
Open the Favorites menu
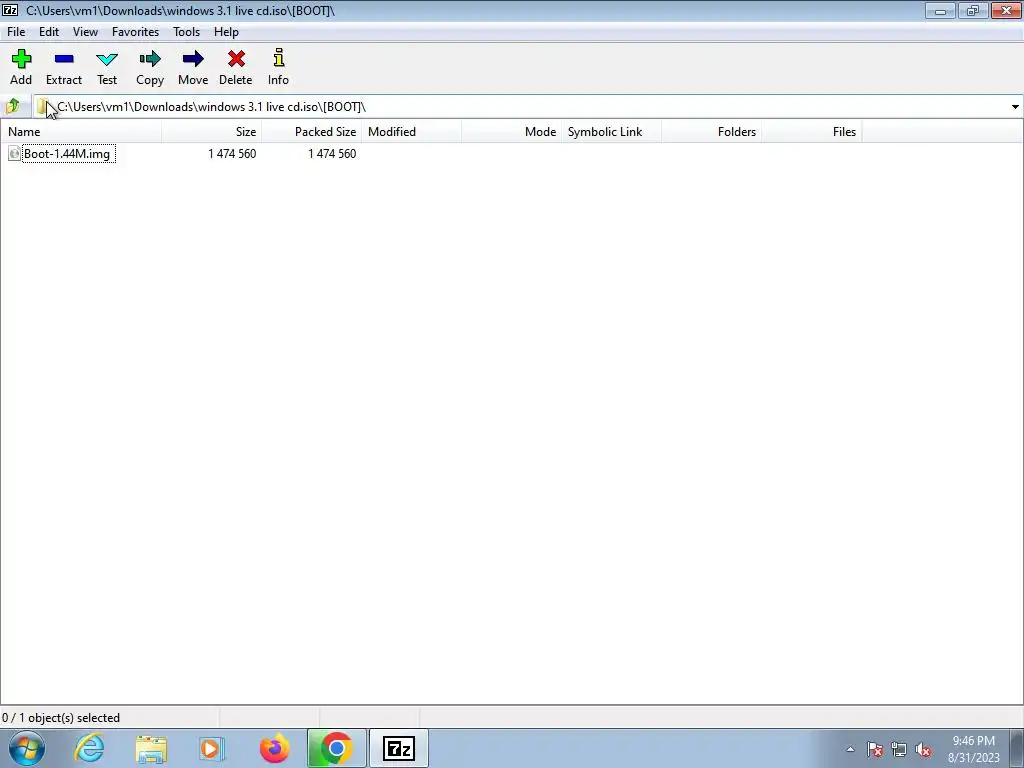135,32
